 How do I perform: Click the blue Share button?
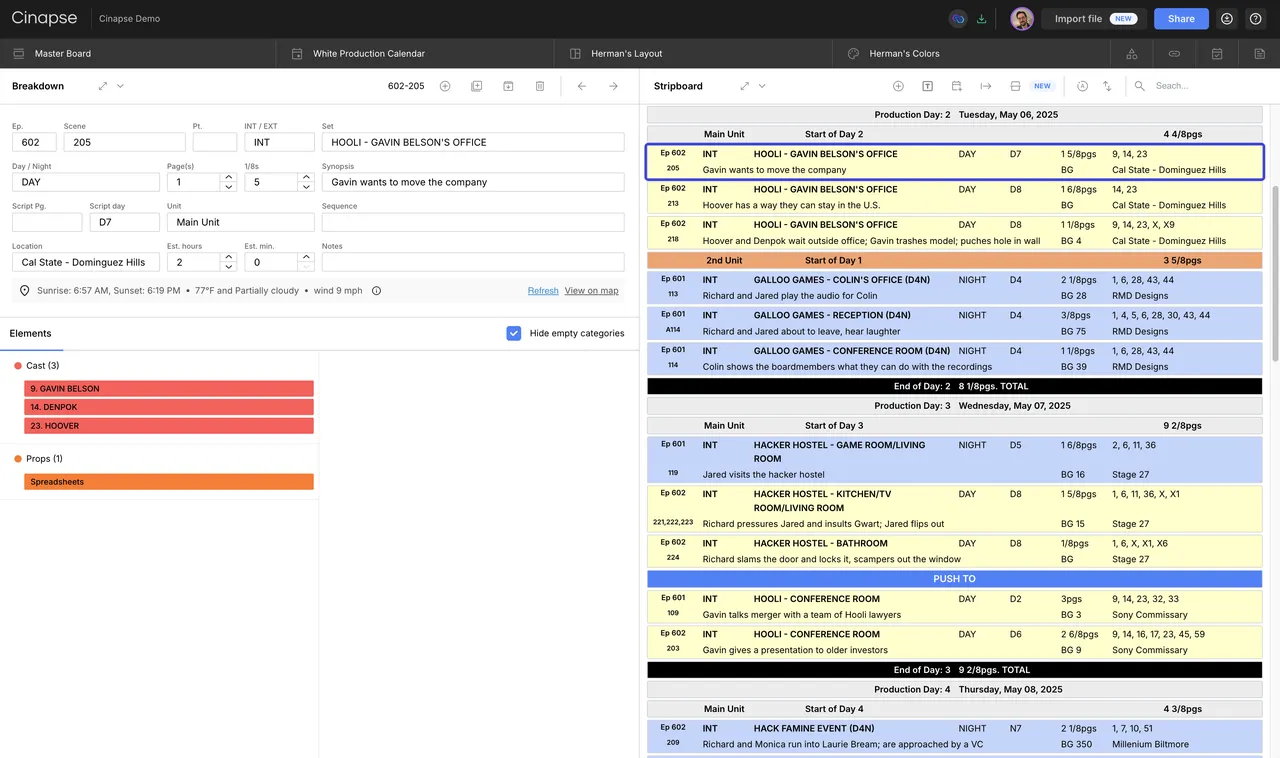coord(1181,19)
